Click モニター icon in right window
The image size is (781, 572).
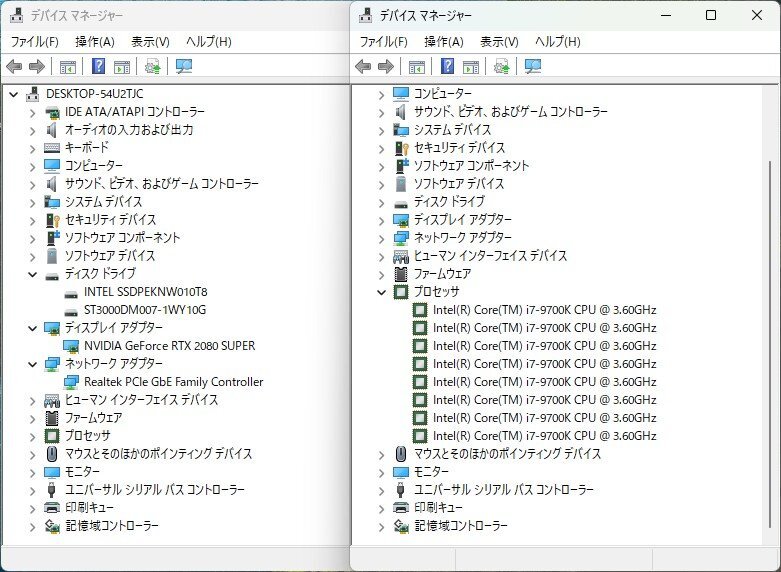point(401,472)
